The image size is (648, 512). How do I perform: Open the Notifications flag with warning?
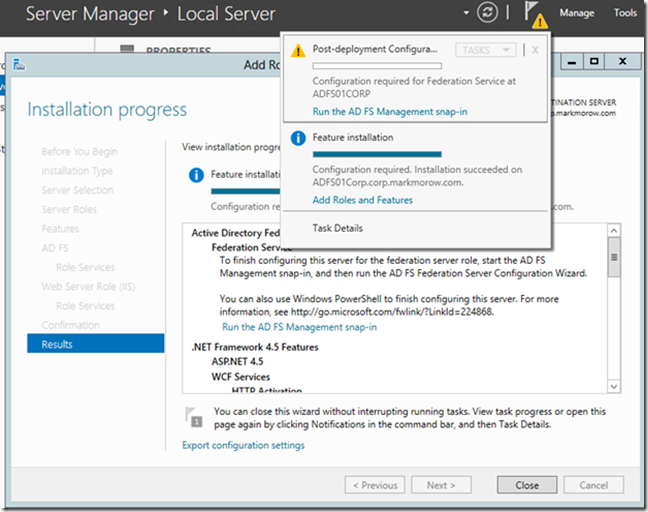click(536, 14)
